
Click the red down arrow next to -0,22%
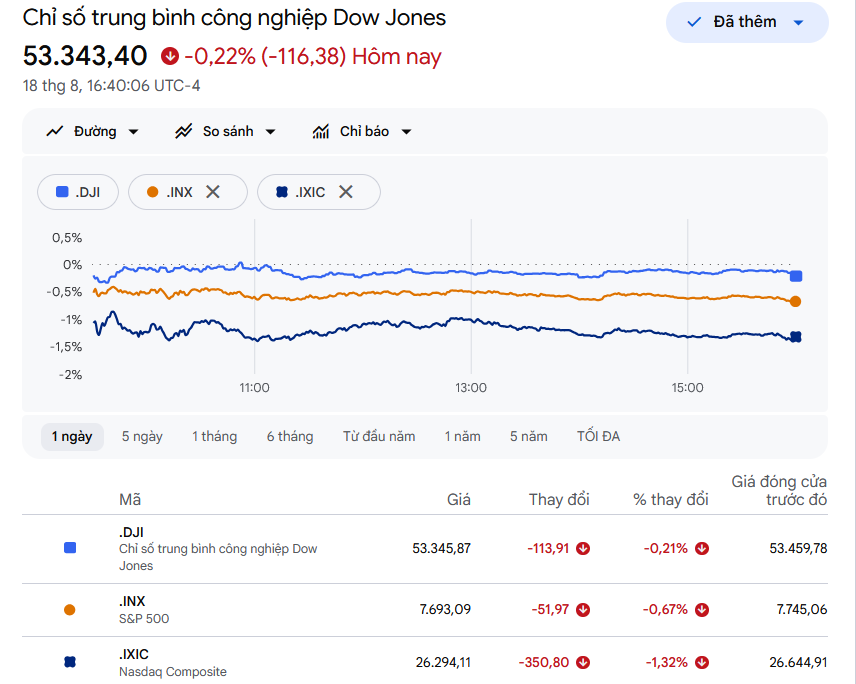tap(170, 56)
